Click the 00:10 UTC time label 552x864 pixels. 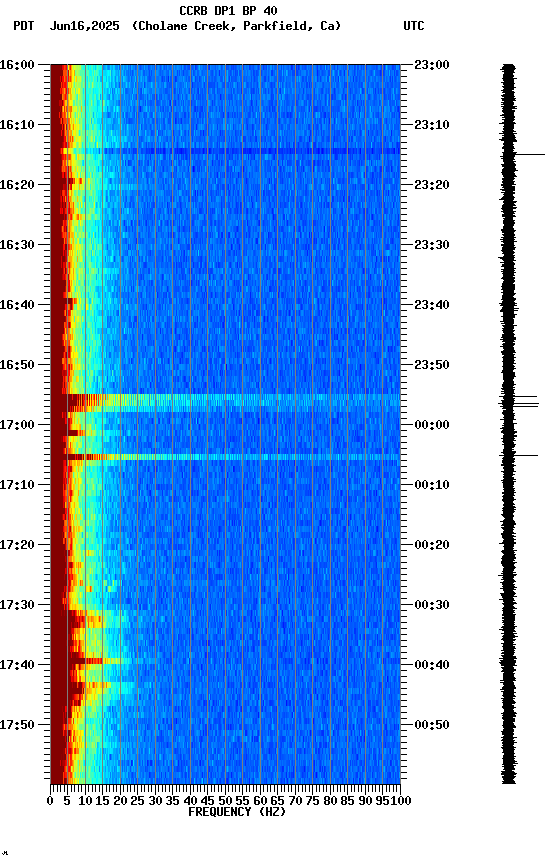coord(432,485)
